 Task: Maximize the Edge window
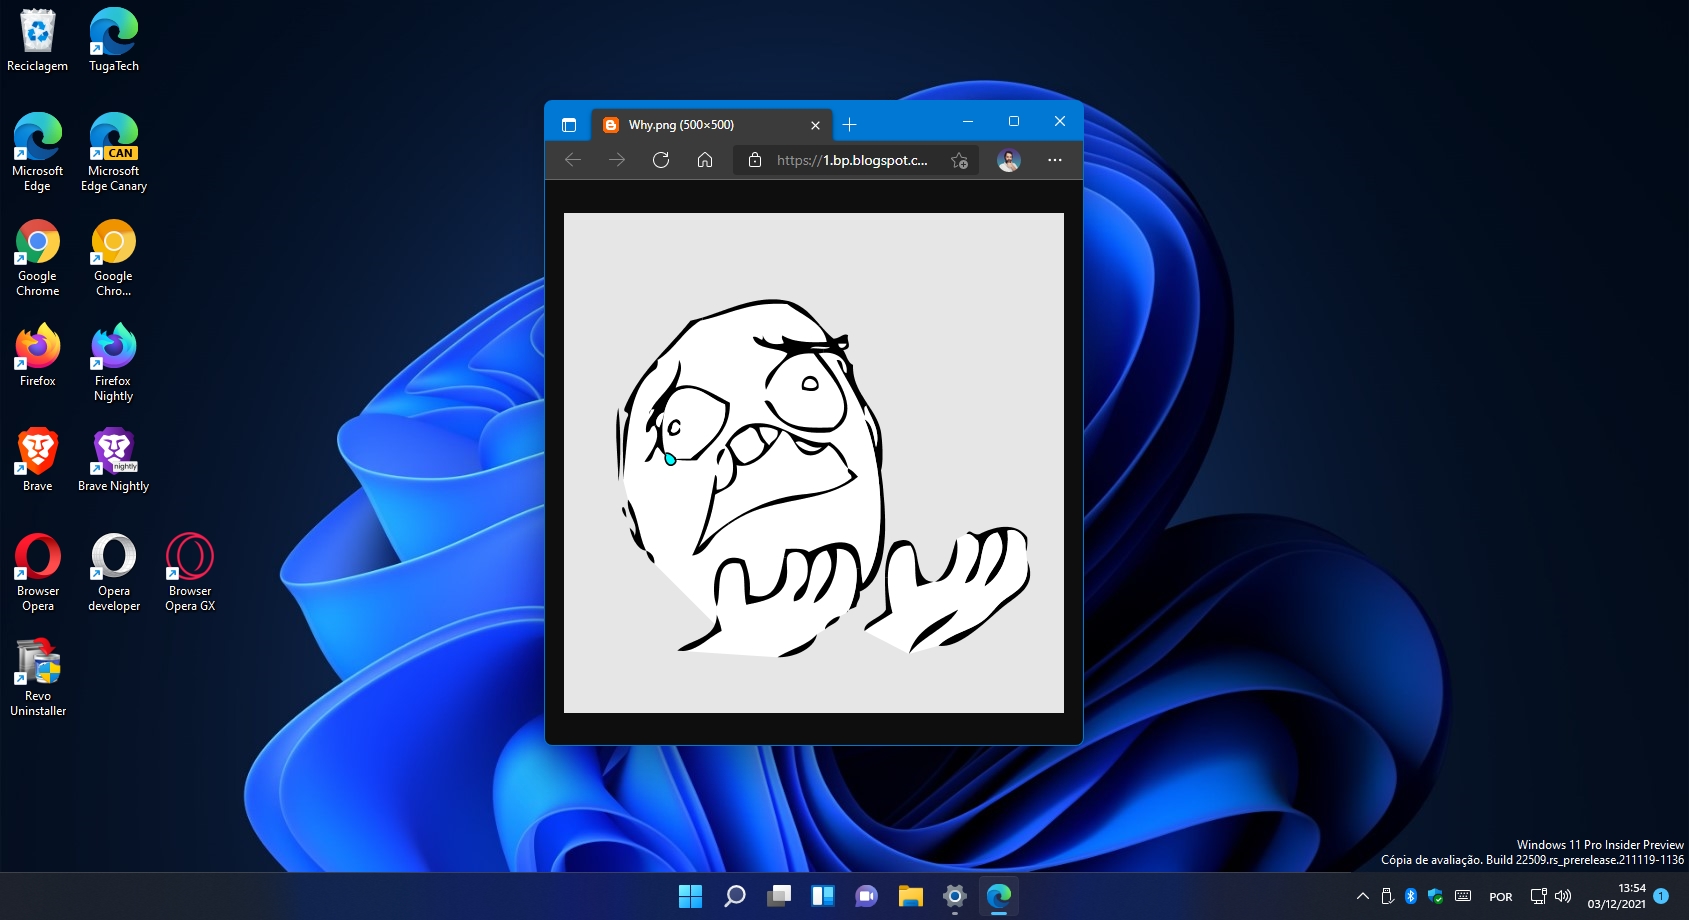click(1014, 121)
